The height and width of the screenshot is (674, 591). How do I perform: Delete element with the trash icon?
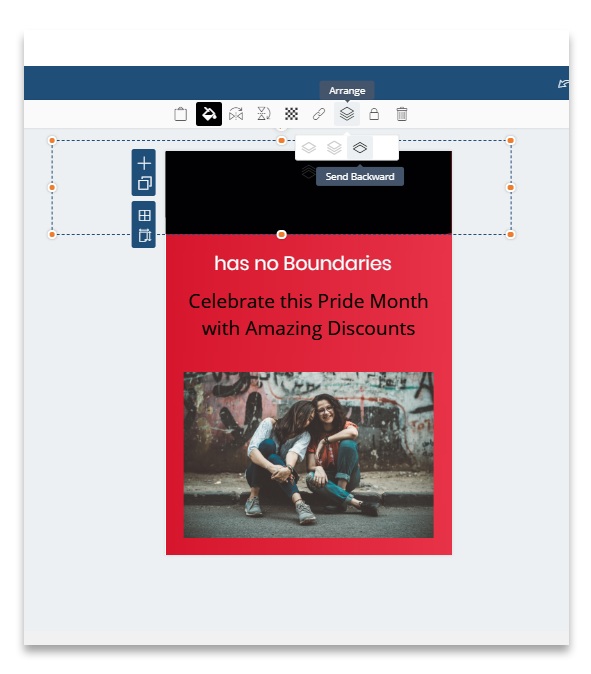click(402, 114)
